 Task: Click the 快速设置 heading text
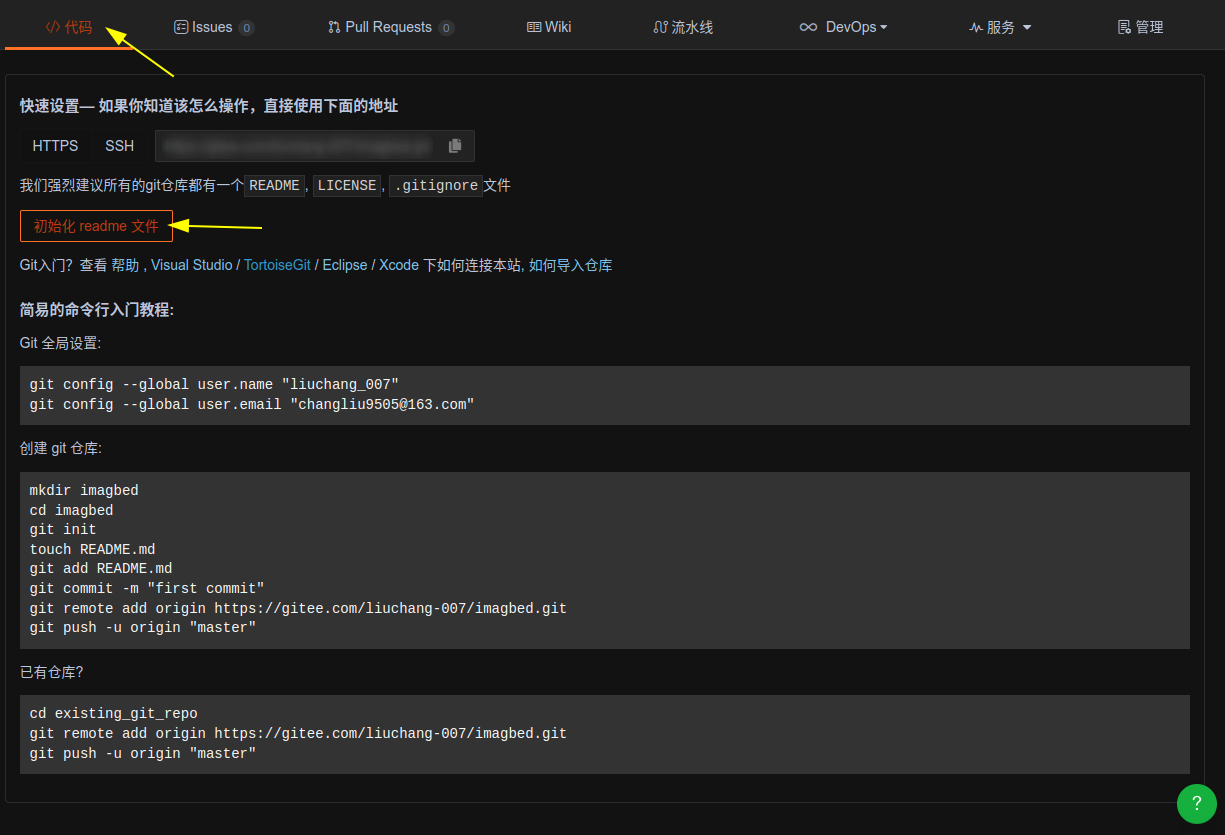point(209,106)
